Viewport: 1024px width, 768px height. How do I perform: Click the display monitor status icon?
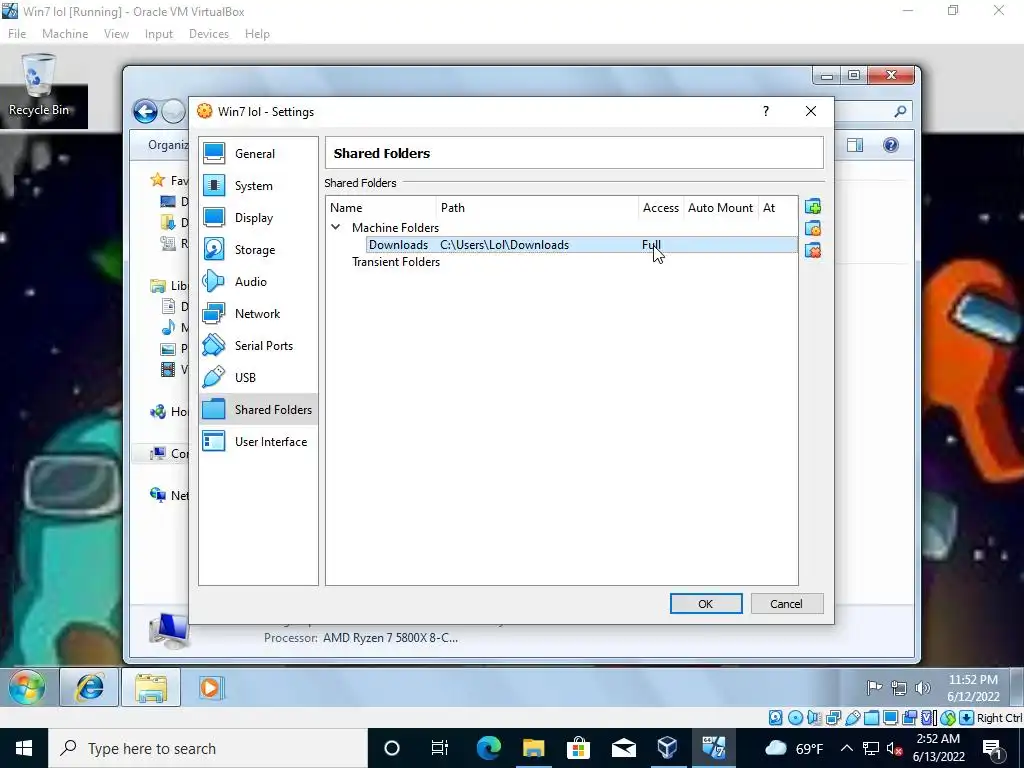point(890,718)
